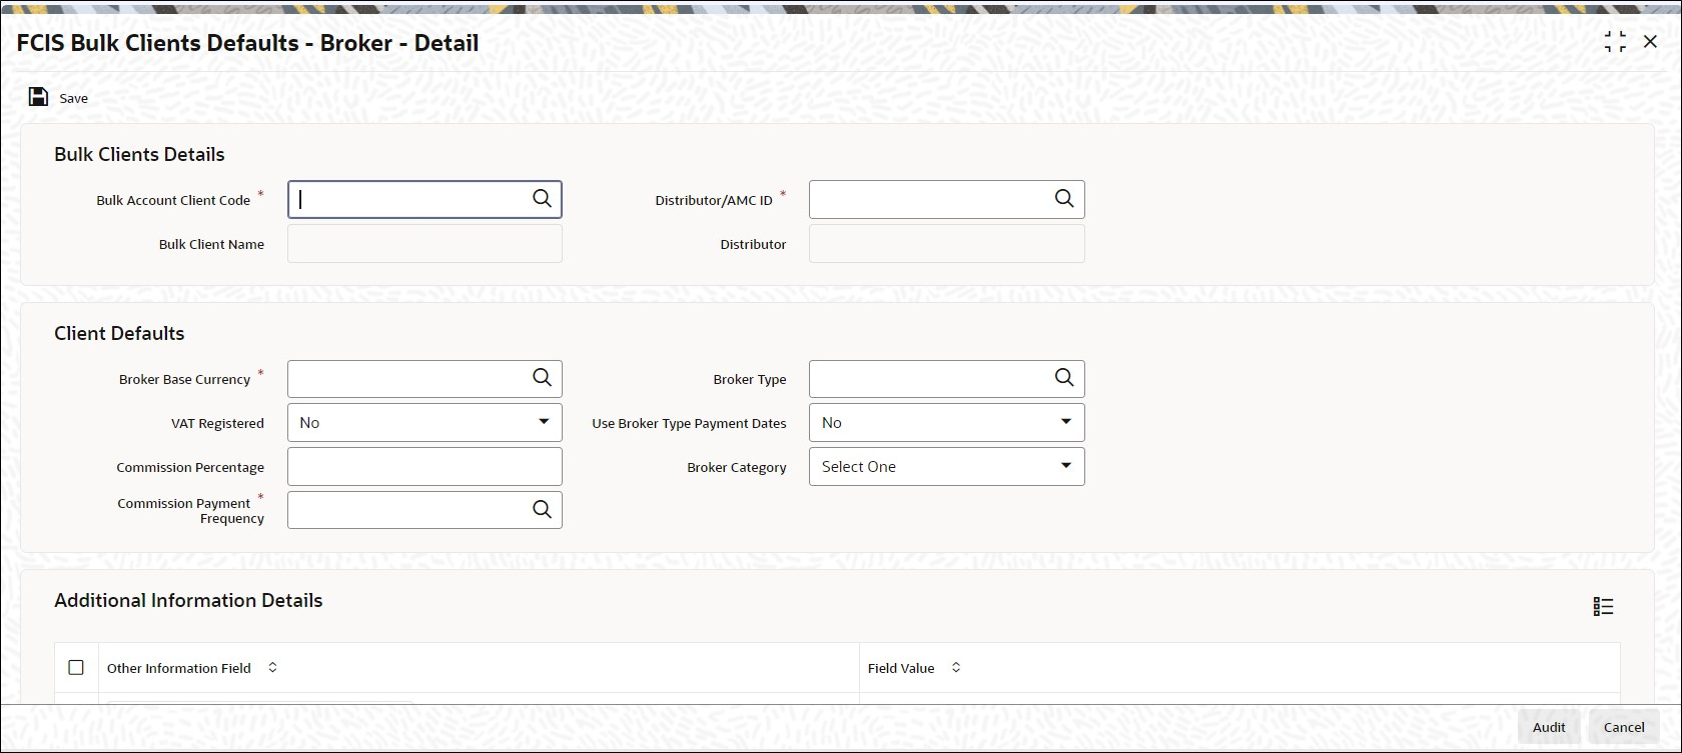Click the Other Information Field column header
Image resolution: width=1682 pixels, height=753 pixels.
(x=179, y=668)
